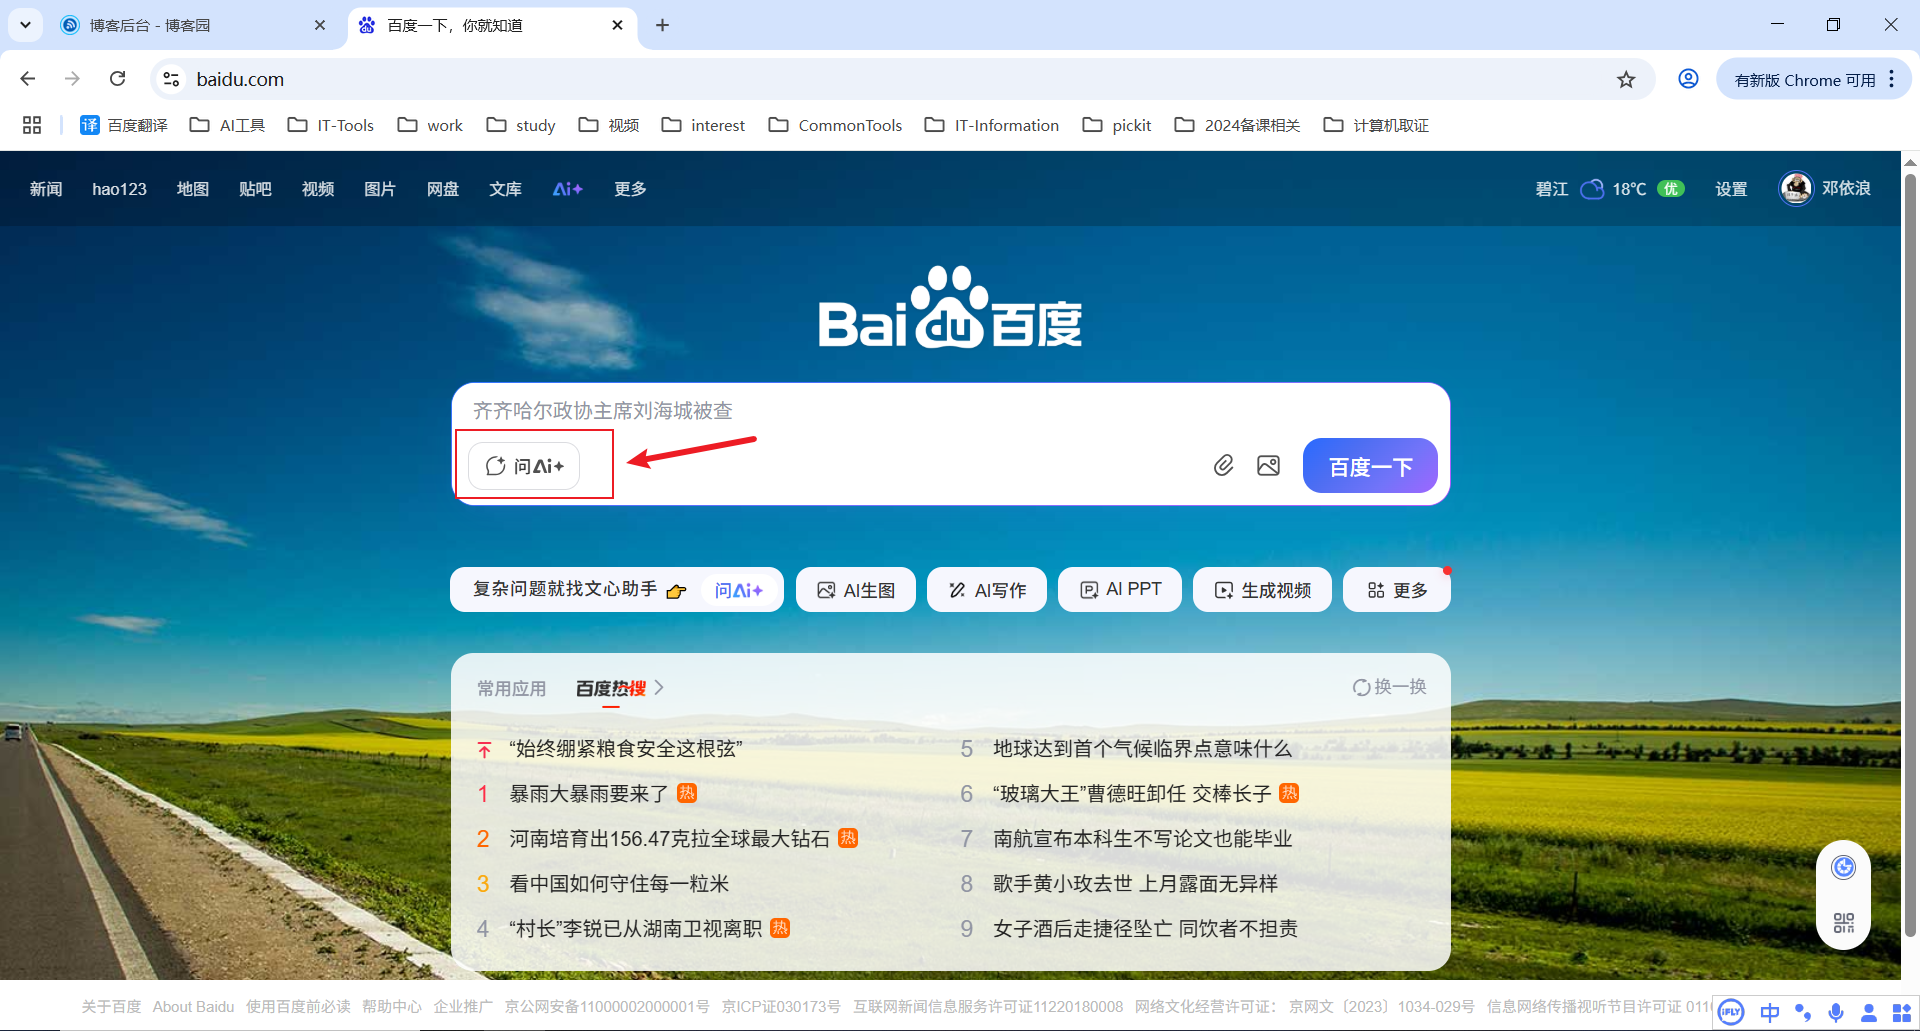Click 复杂问题就找文心助手 banner
Image resolution: width=1920 pixels, height=1031 pixels.
617,590
